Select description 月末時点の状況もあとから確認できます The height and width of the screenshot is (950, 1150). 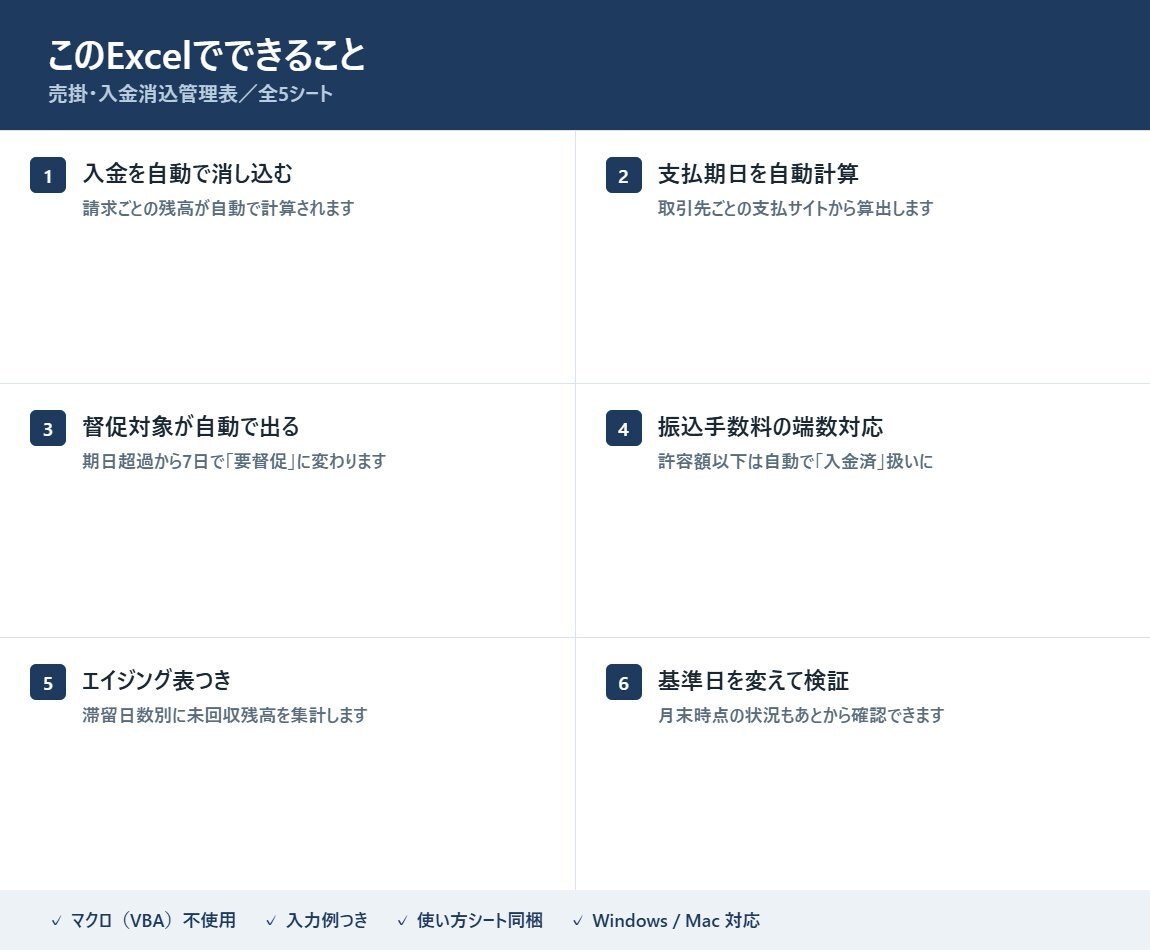[x=801, y=715]
